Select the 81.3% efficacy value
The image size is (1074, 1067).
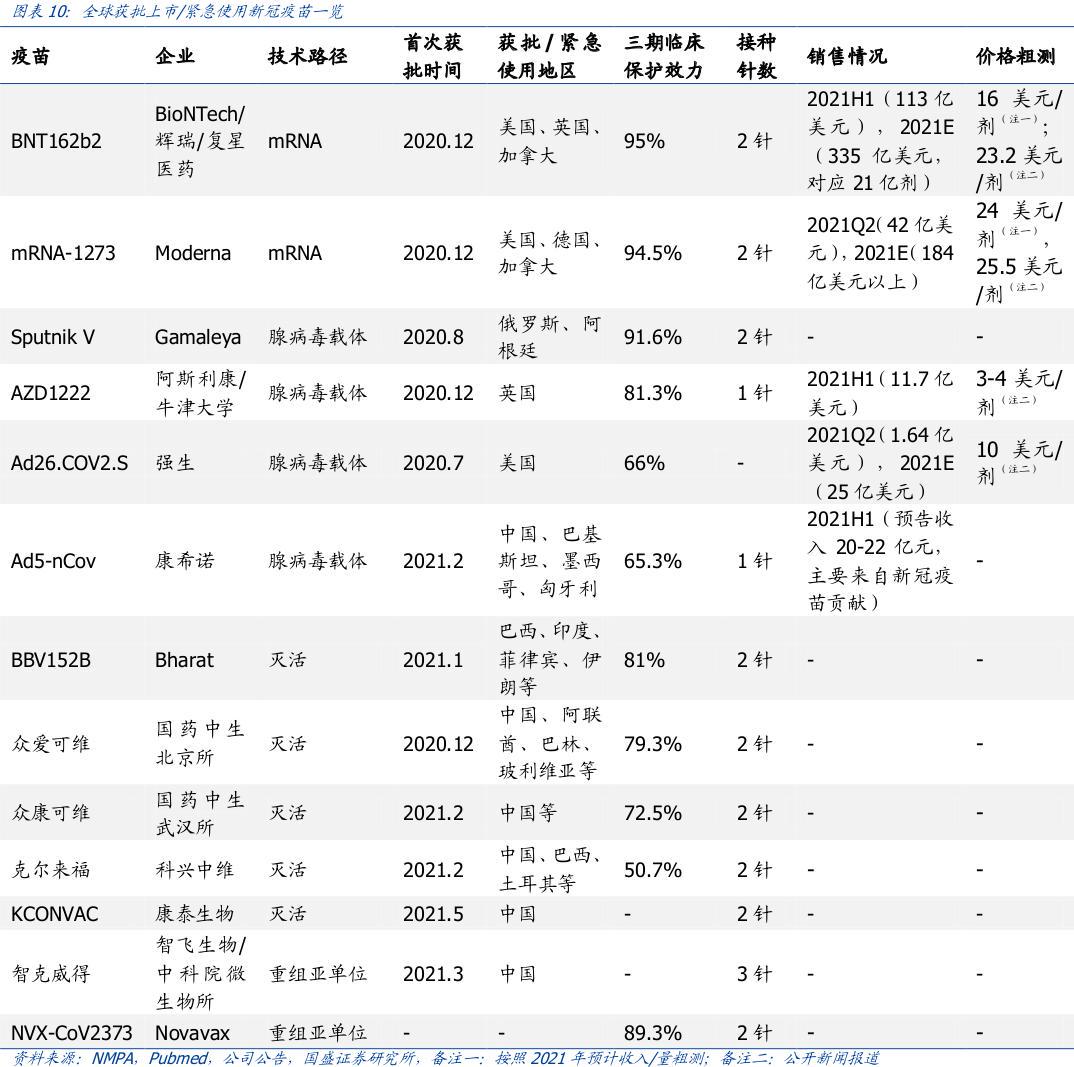point(653,393)
